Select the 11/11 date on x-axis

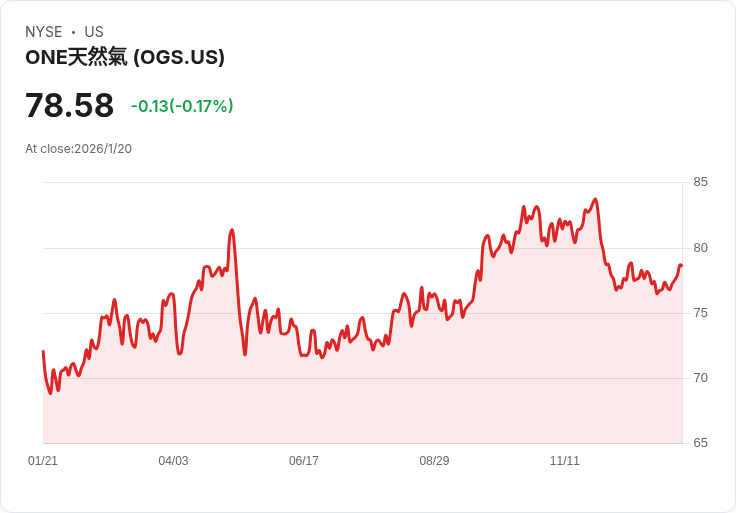(x=565, y=461)
